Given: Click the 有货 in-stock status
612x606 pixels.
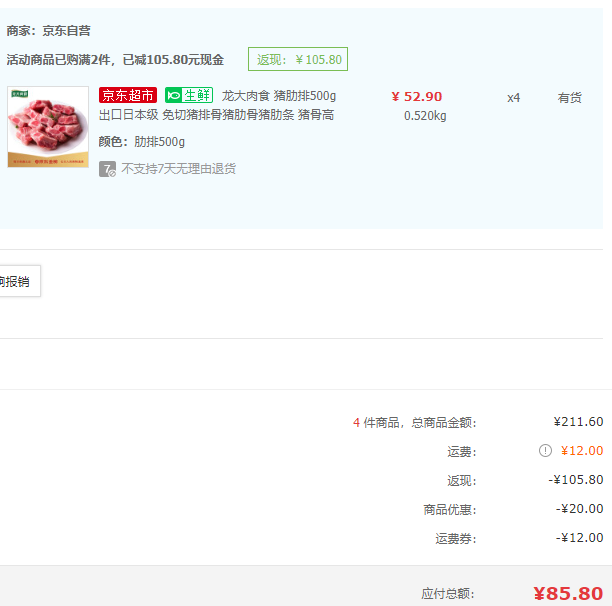Looking at the screenshot, I should point(569,98).
